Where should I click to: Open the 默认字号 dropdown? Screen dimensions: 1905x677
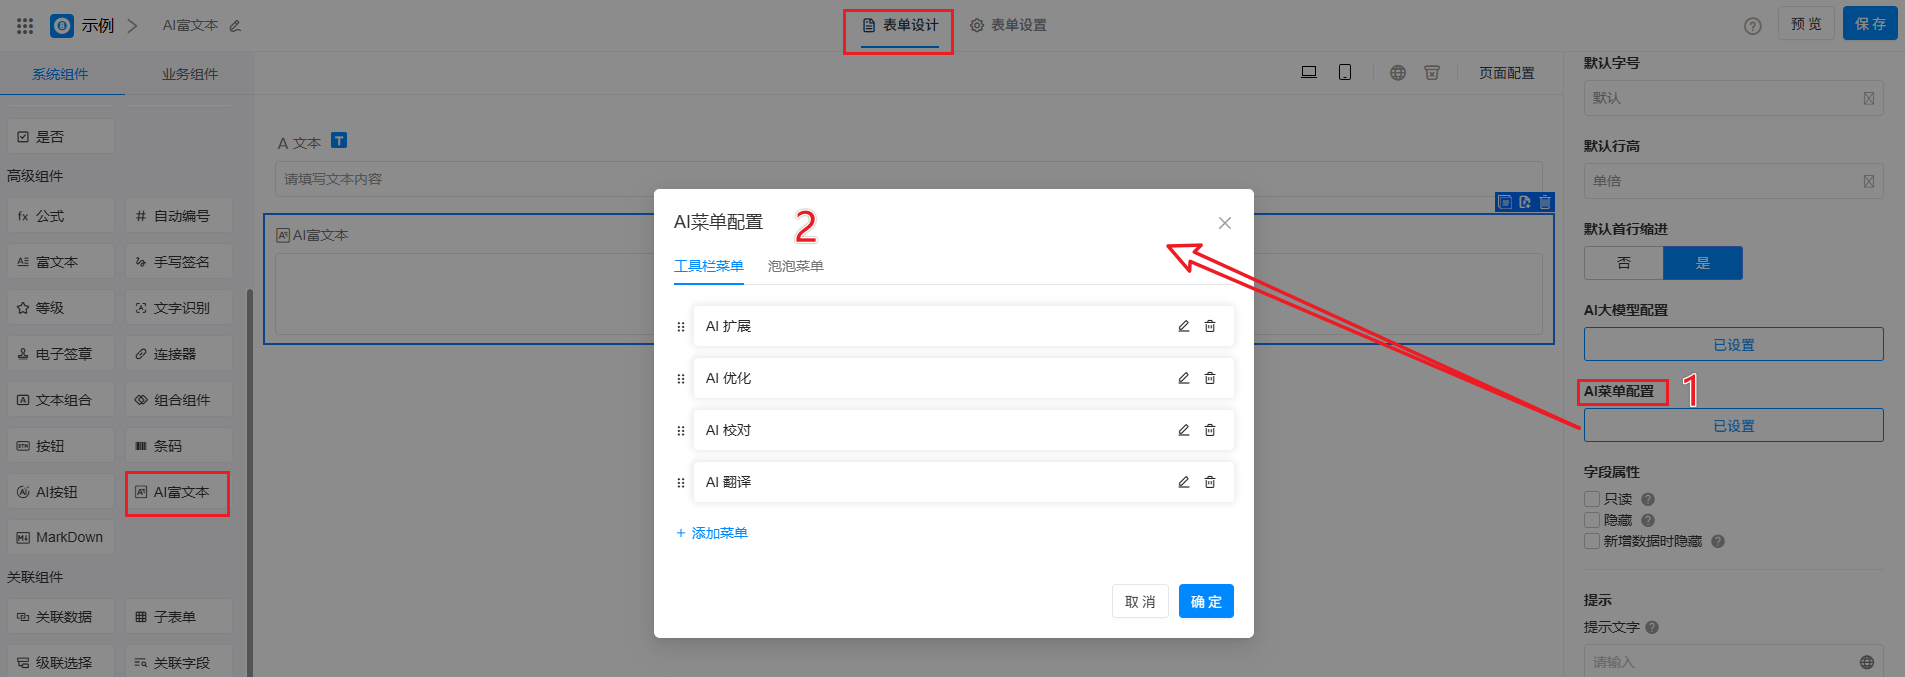pyautogui.click(x=1732, y=98)
